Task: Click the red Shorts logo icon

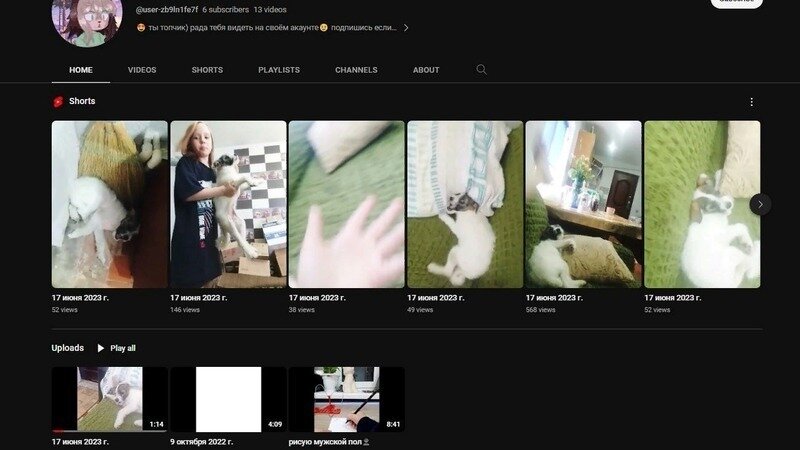Action: (58, 102)
